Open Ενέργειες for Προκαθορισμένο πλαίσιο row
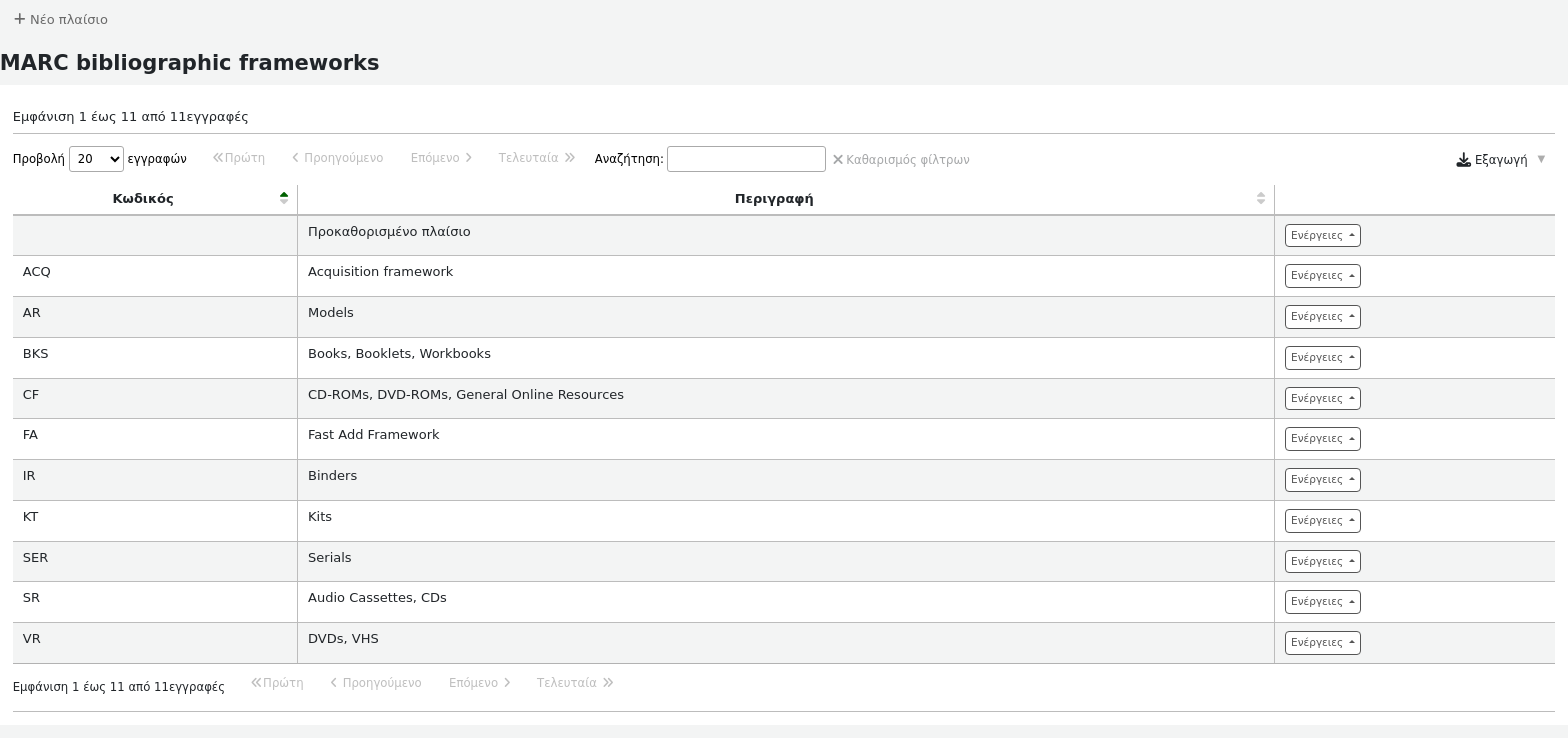This screenshot has height=738, width=1568. tap(1322, 236)
